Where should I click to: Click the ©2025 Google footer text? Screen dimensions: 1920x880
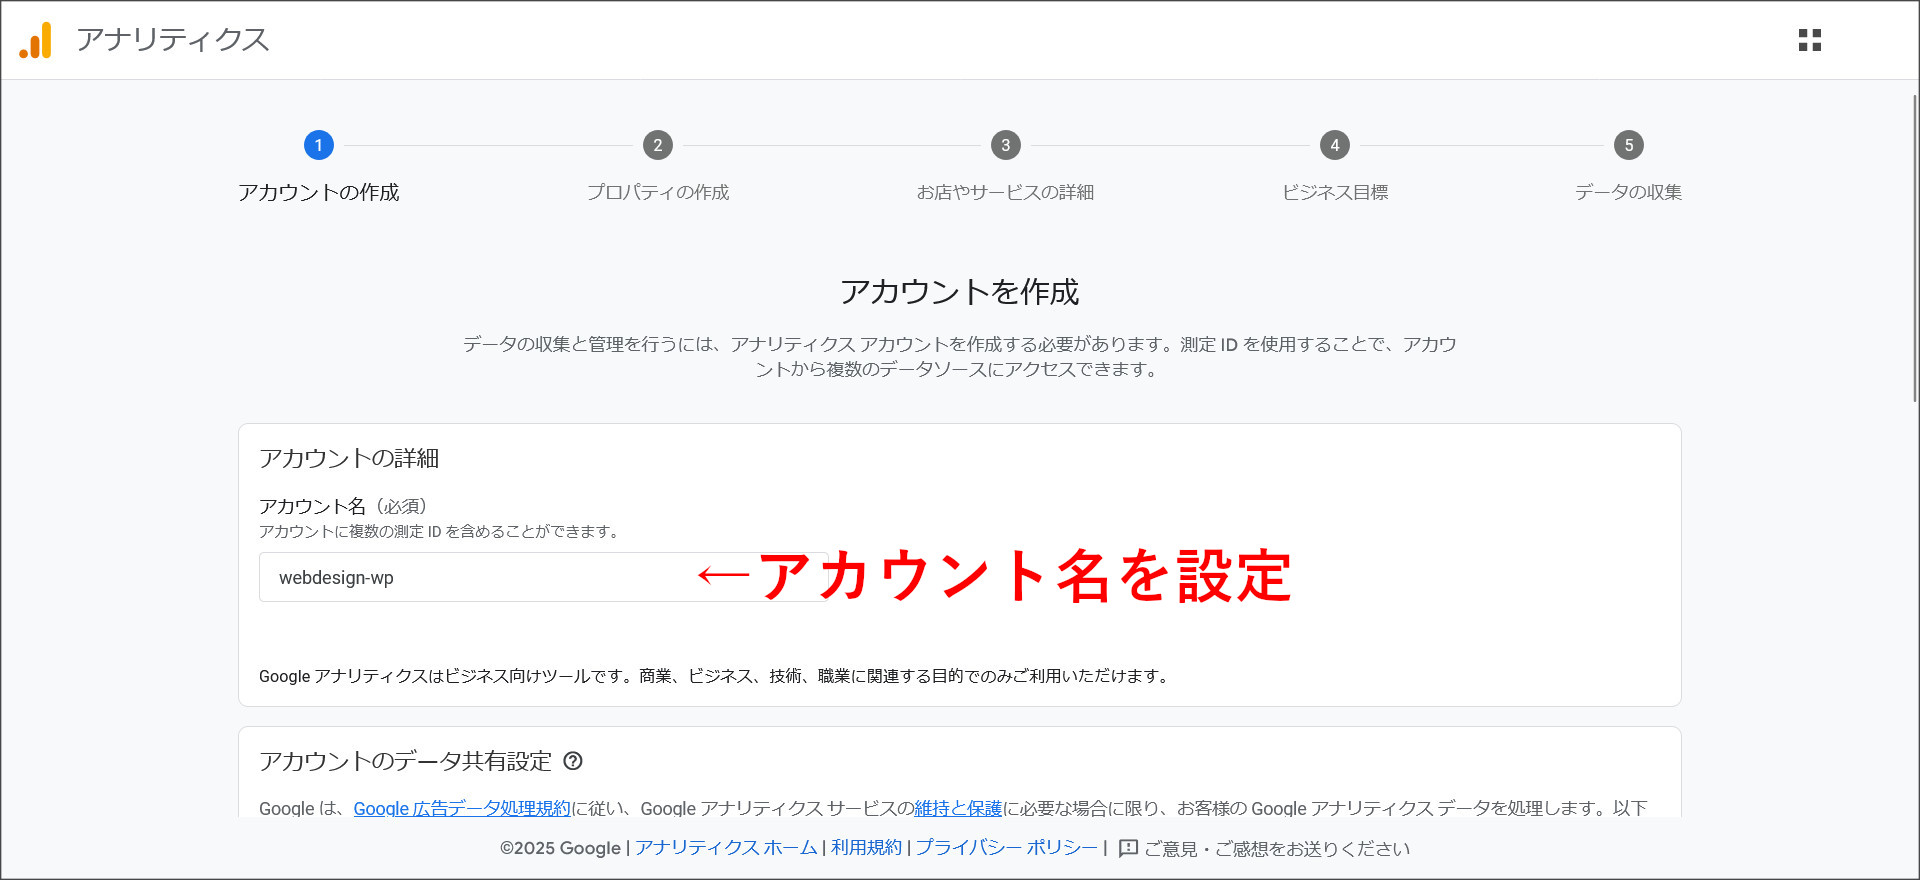coord(560,848)
